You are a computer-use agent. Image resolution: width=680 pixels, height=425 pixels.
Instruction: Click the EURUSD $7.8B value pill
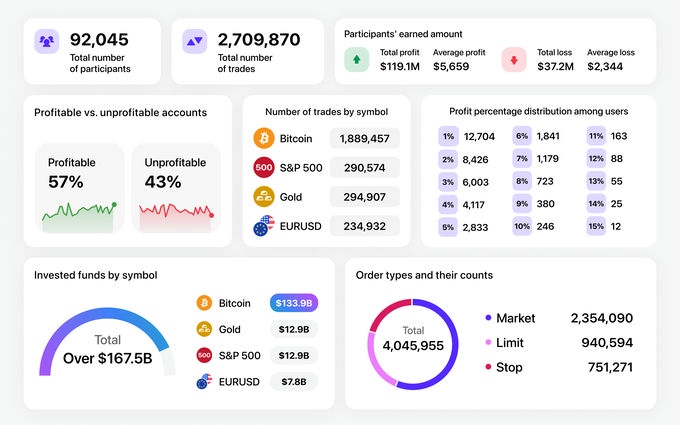pyautogui.click(x=294, y=382)
